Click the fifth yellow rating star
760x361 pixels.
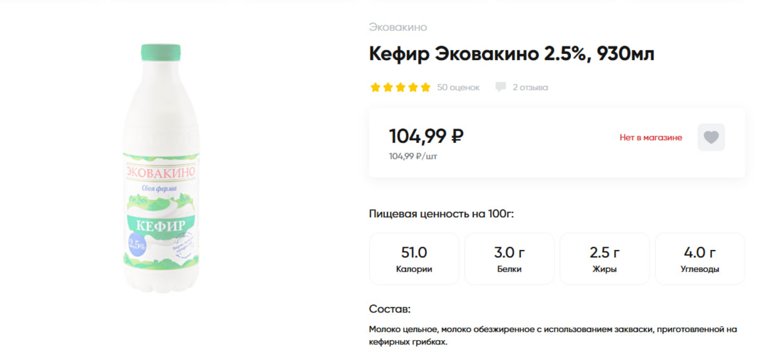[x=426, y=87]
